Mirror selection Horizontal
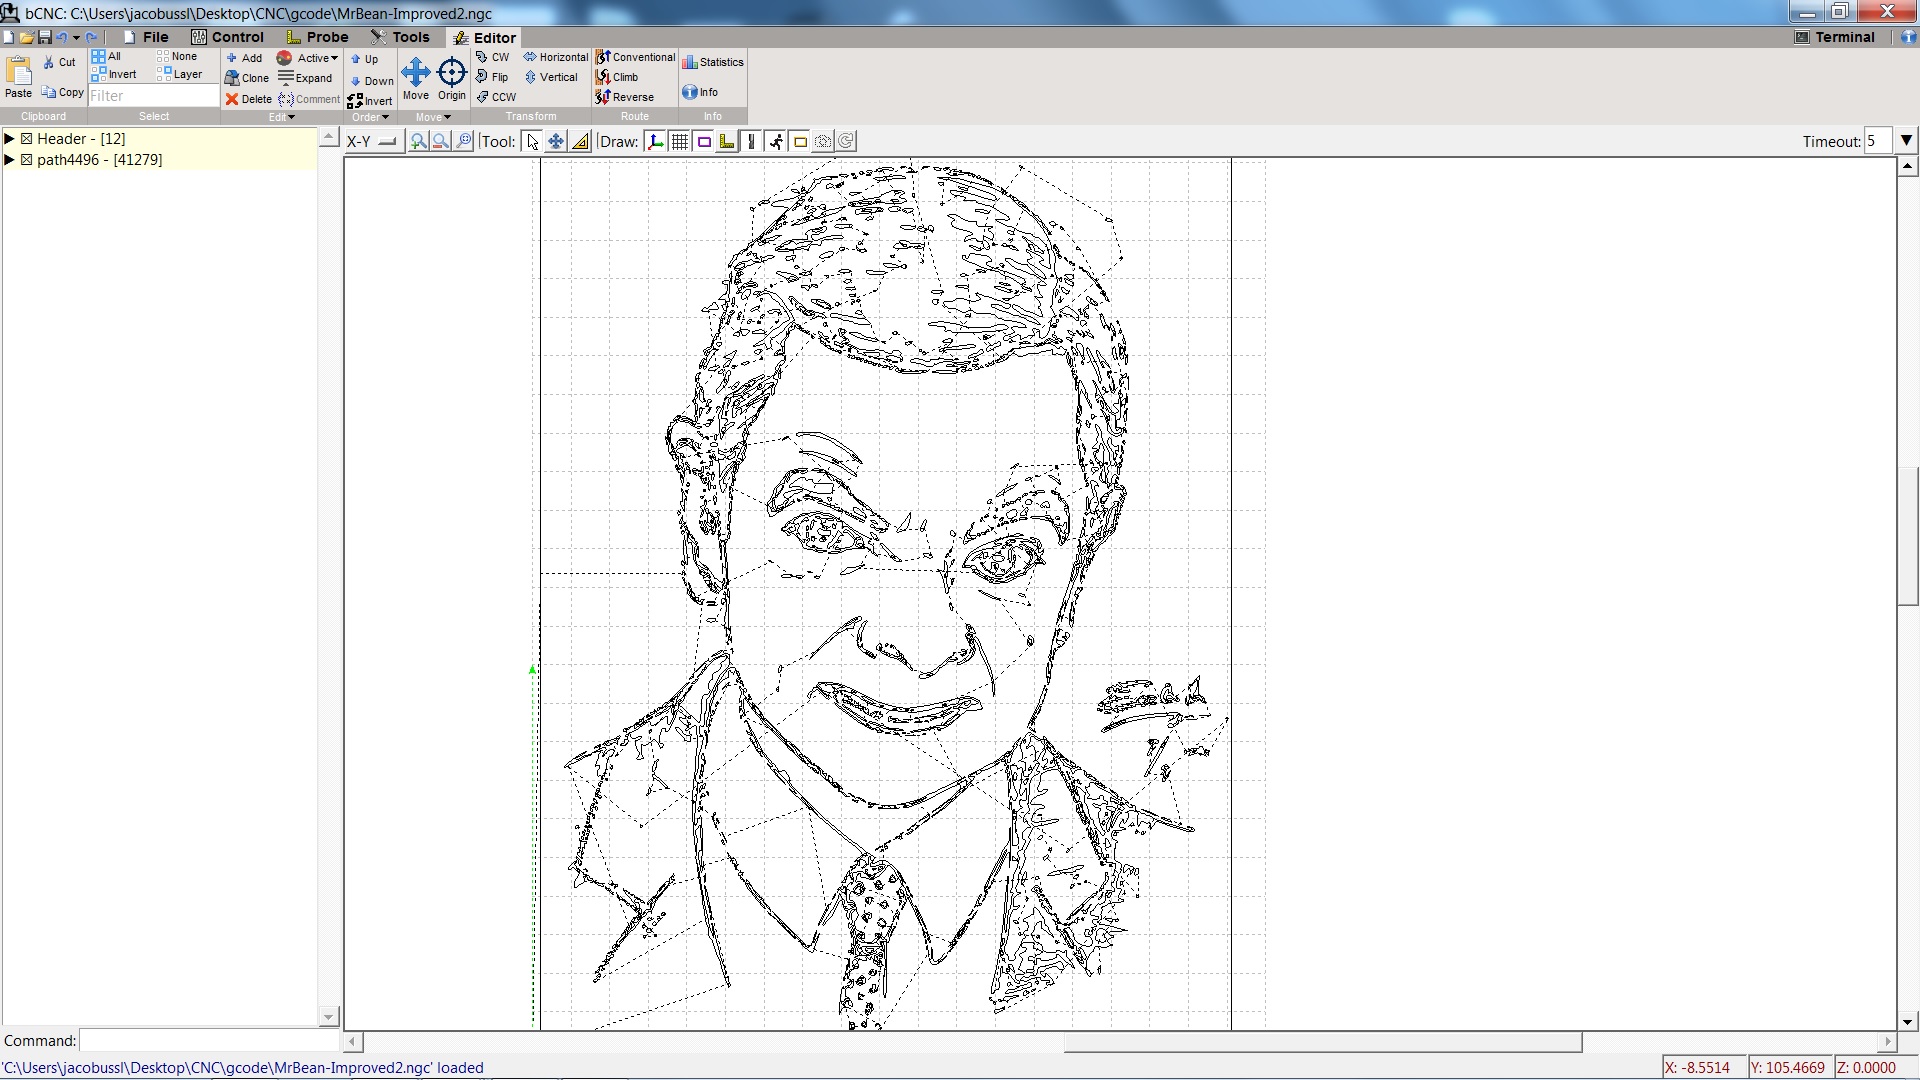This screenshot has height=1080, width=1920. coord(556,57)
